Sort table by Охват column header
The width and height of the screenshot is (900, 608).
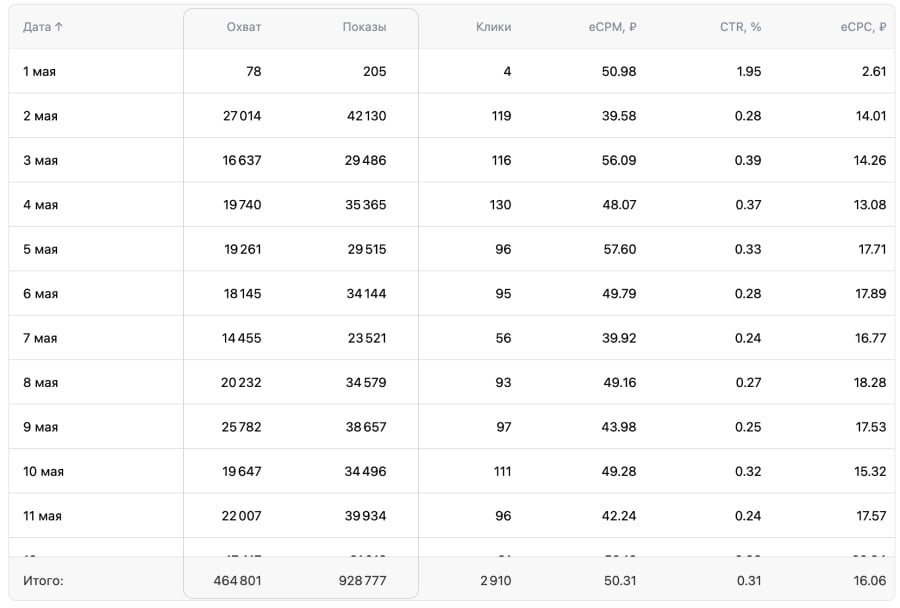click(244, 27)
